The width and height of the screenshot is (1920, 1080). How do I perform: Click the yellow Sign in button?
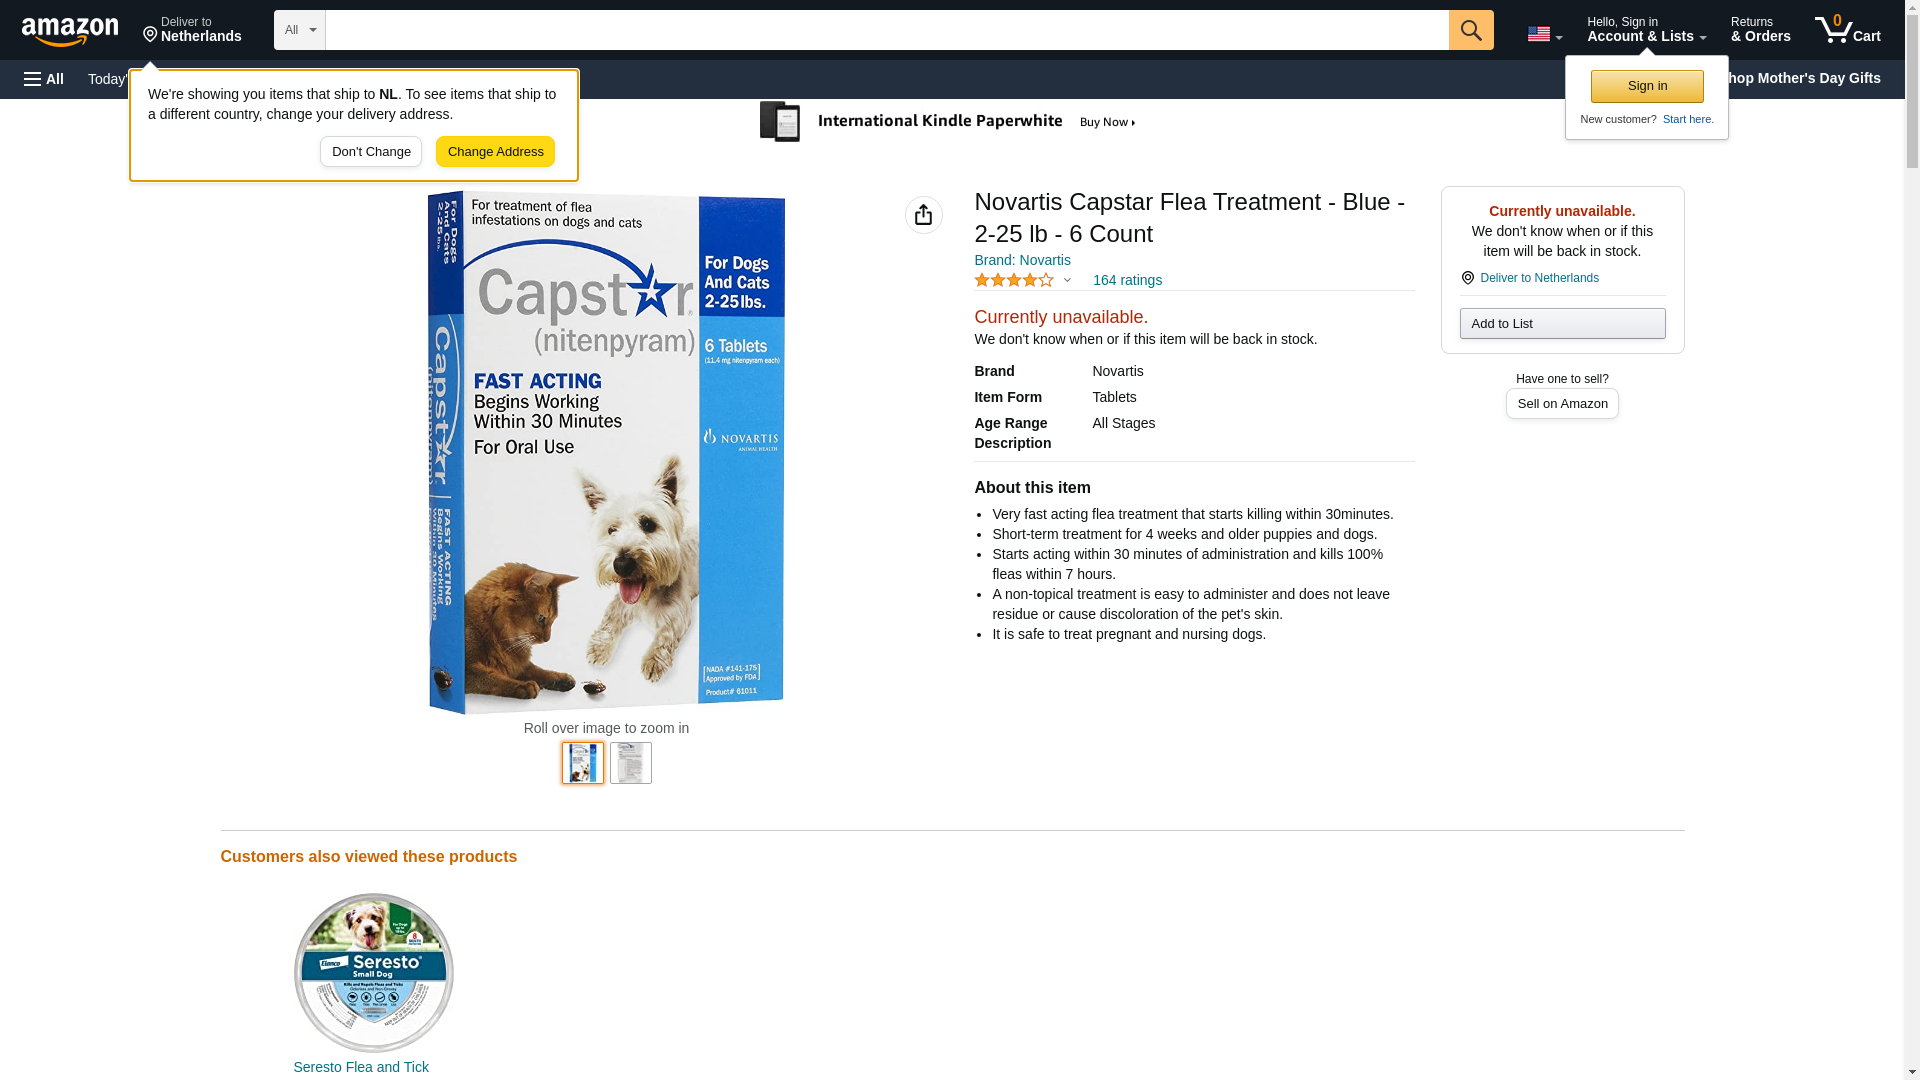click(x=1646, y=86)
